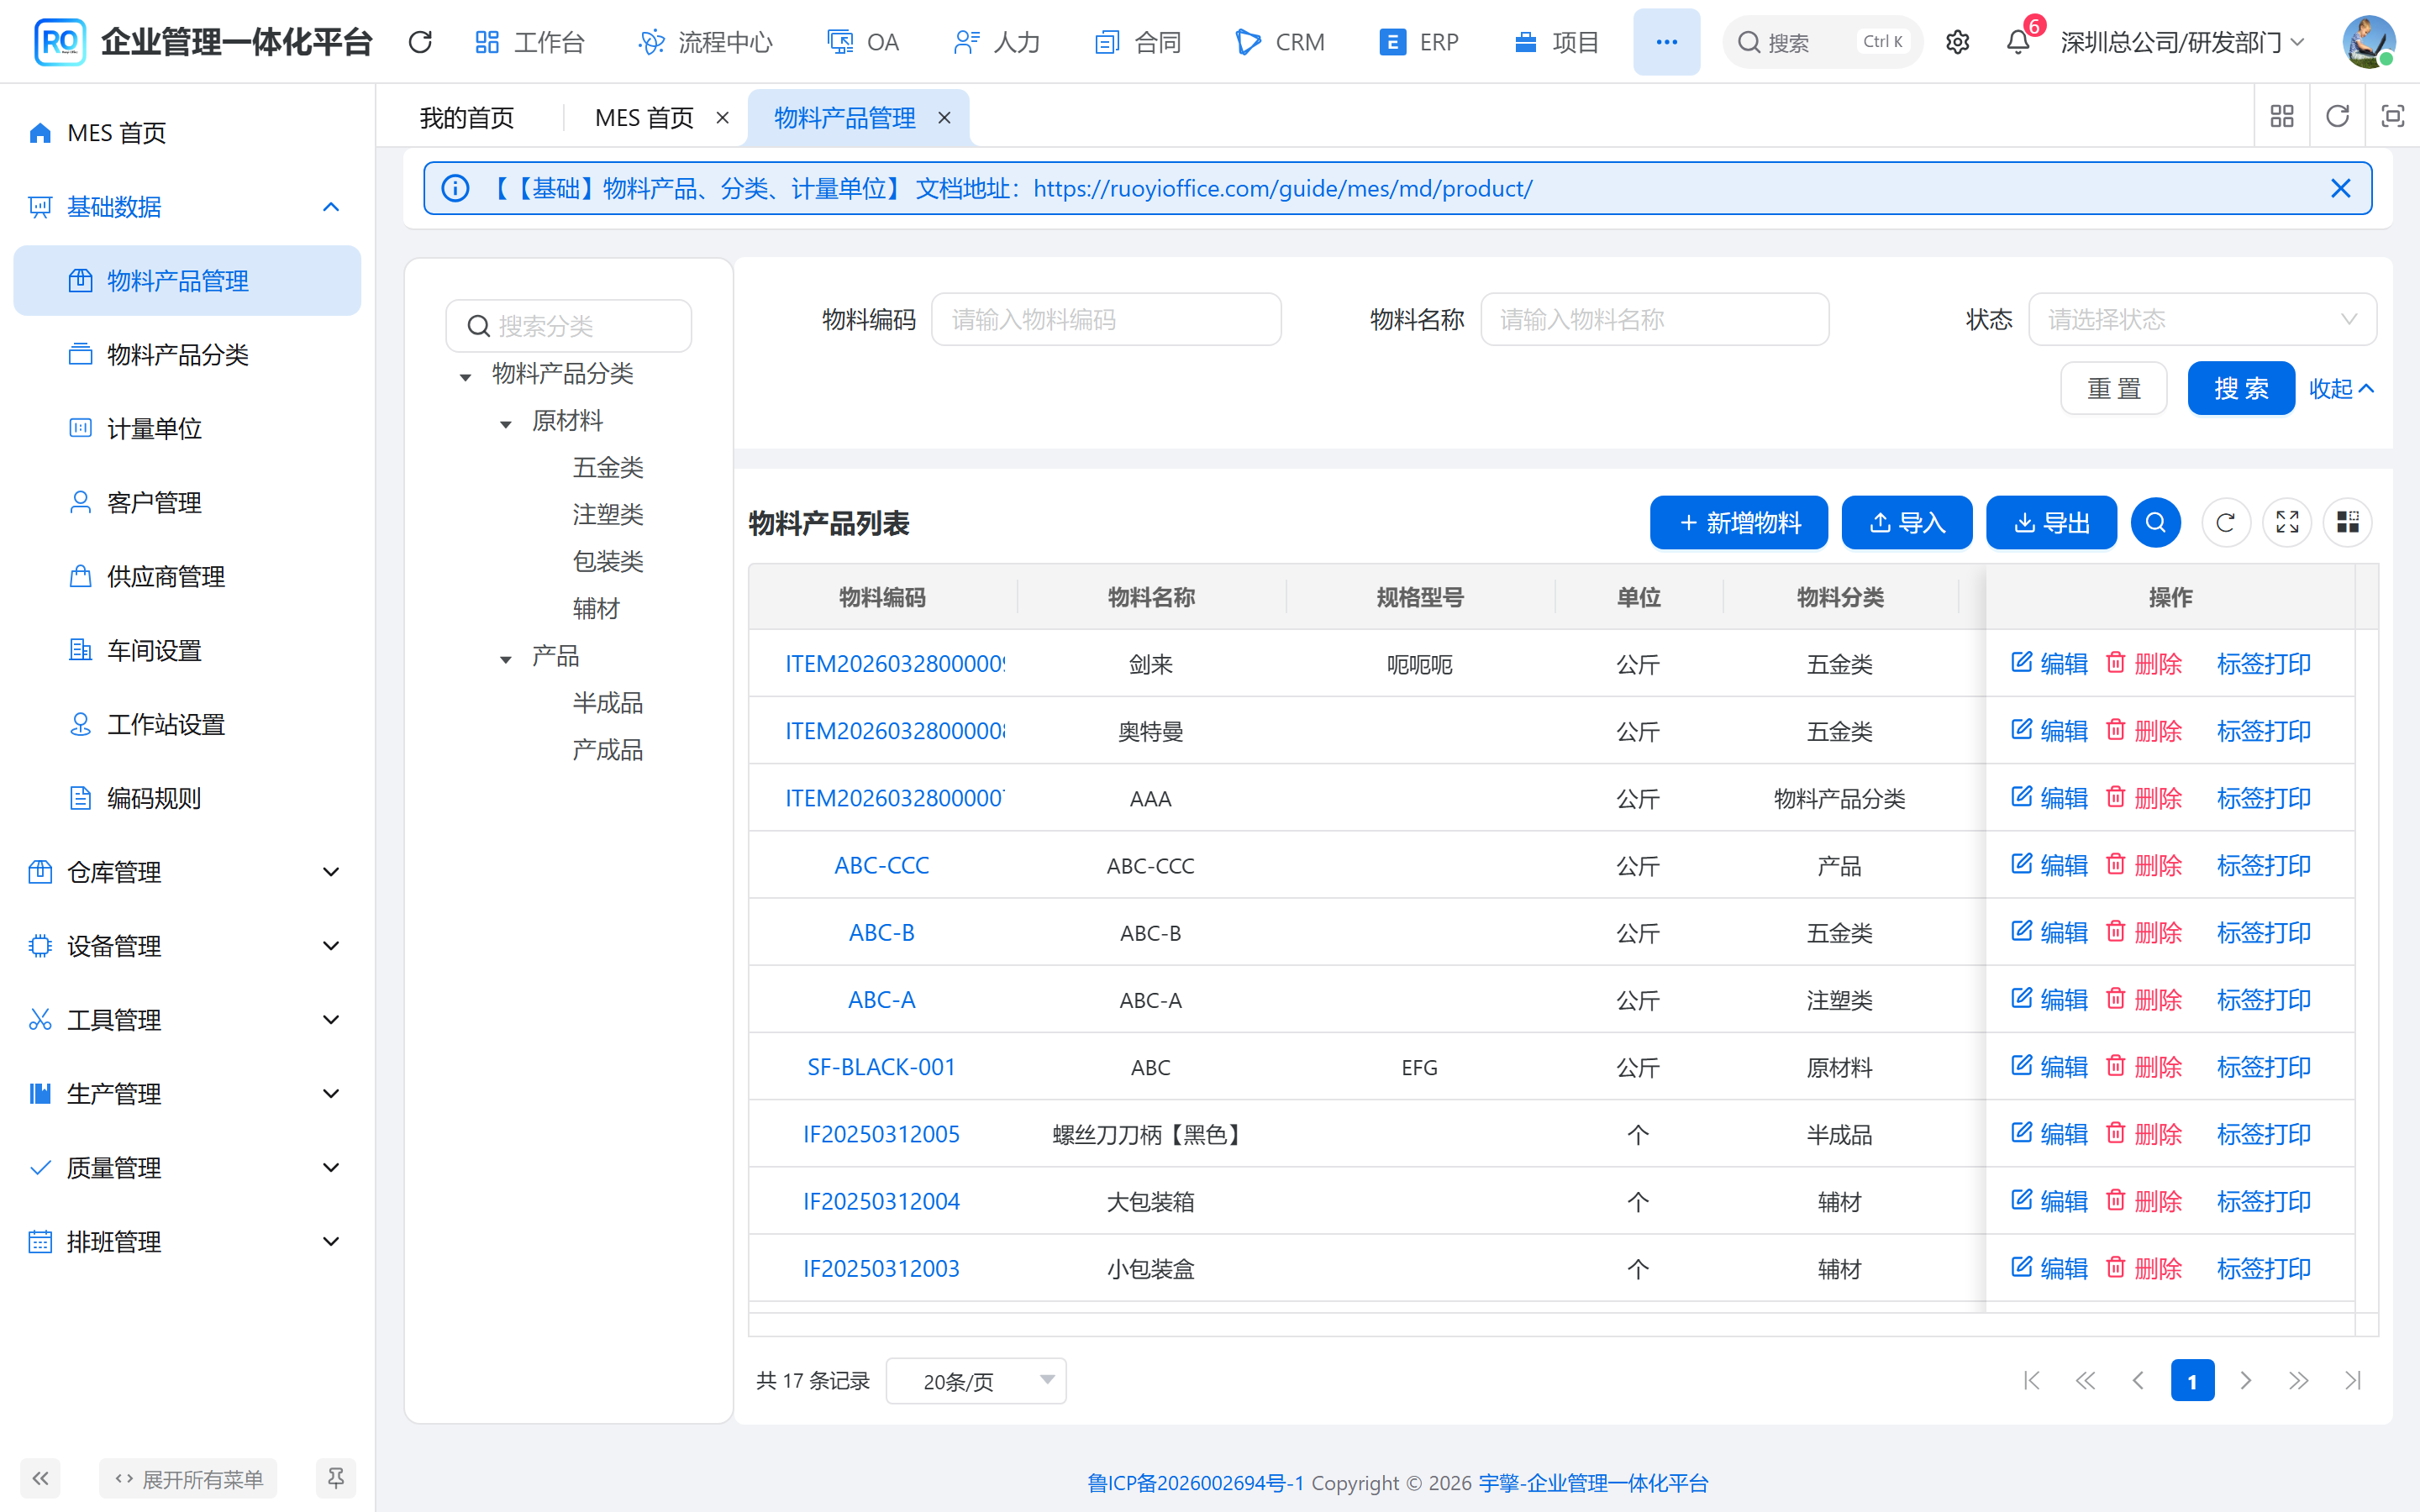This screenshot has height=1512, width=2420.
Task: Toggle the content fullscreen icon in tab bar
Action: 2392,117
